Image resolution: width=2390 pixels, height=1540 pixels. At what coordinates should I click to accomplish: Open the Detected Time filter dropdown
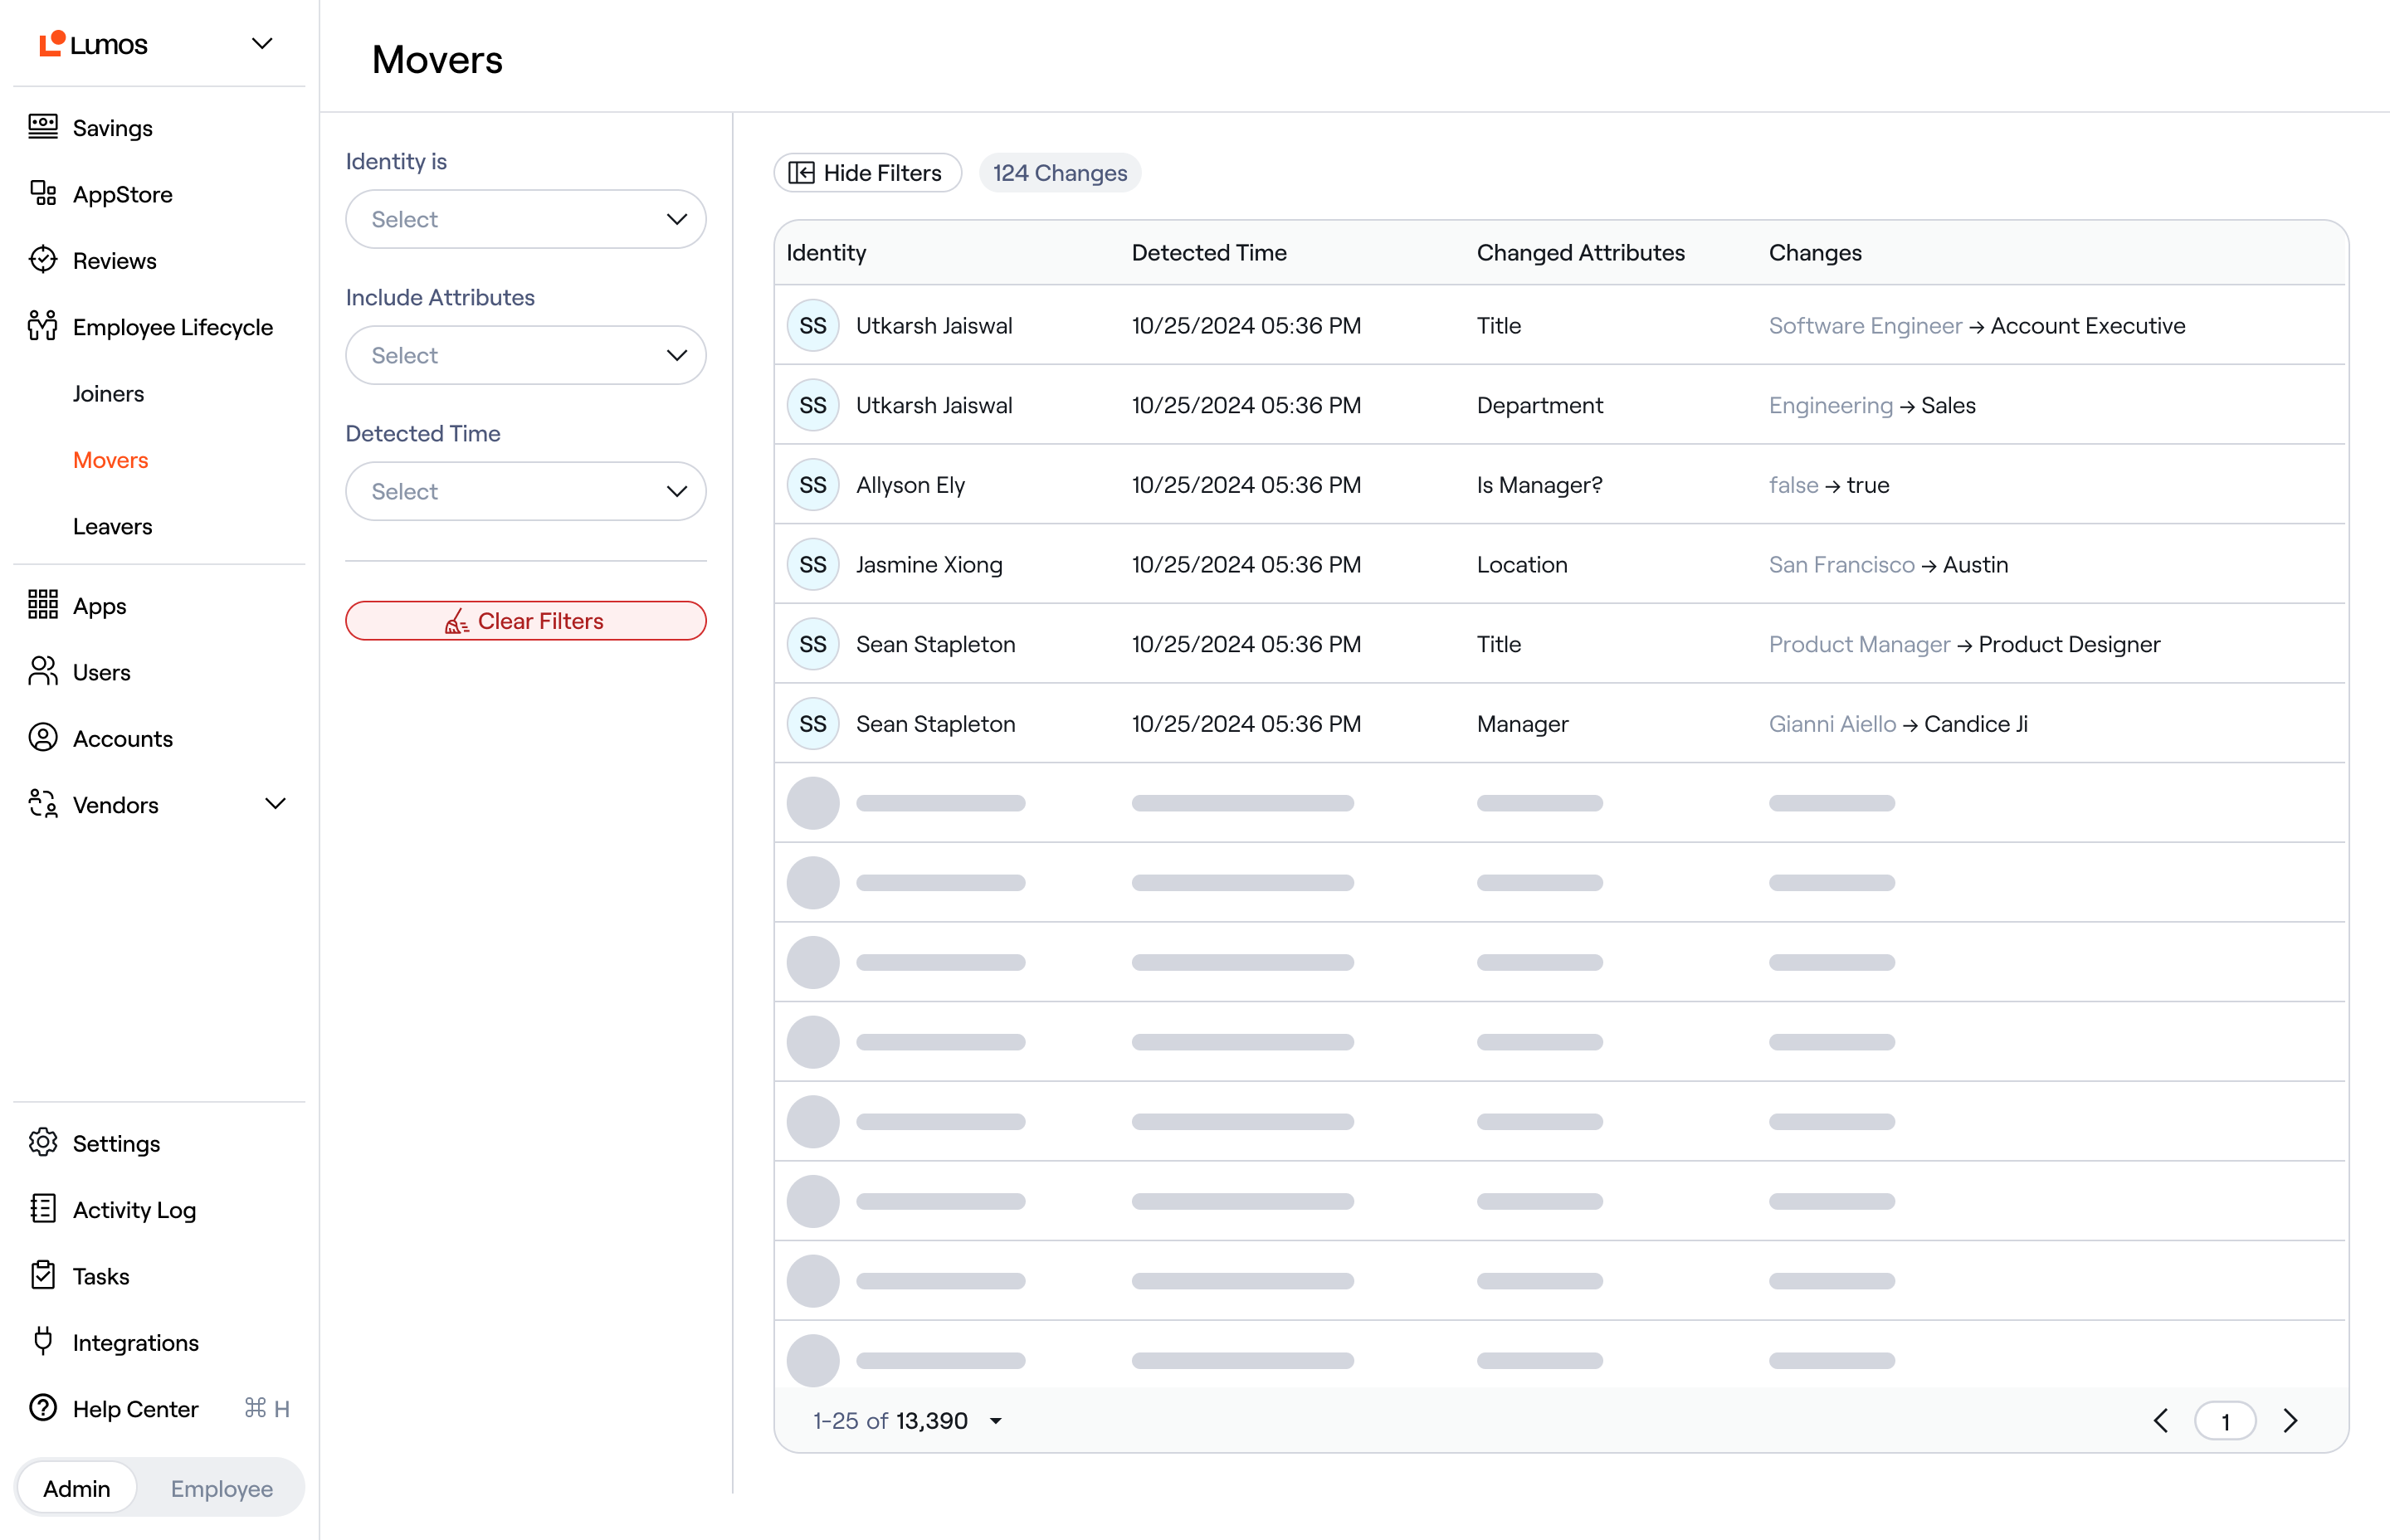point(526,491)
